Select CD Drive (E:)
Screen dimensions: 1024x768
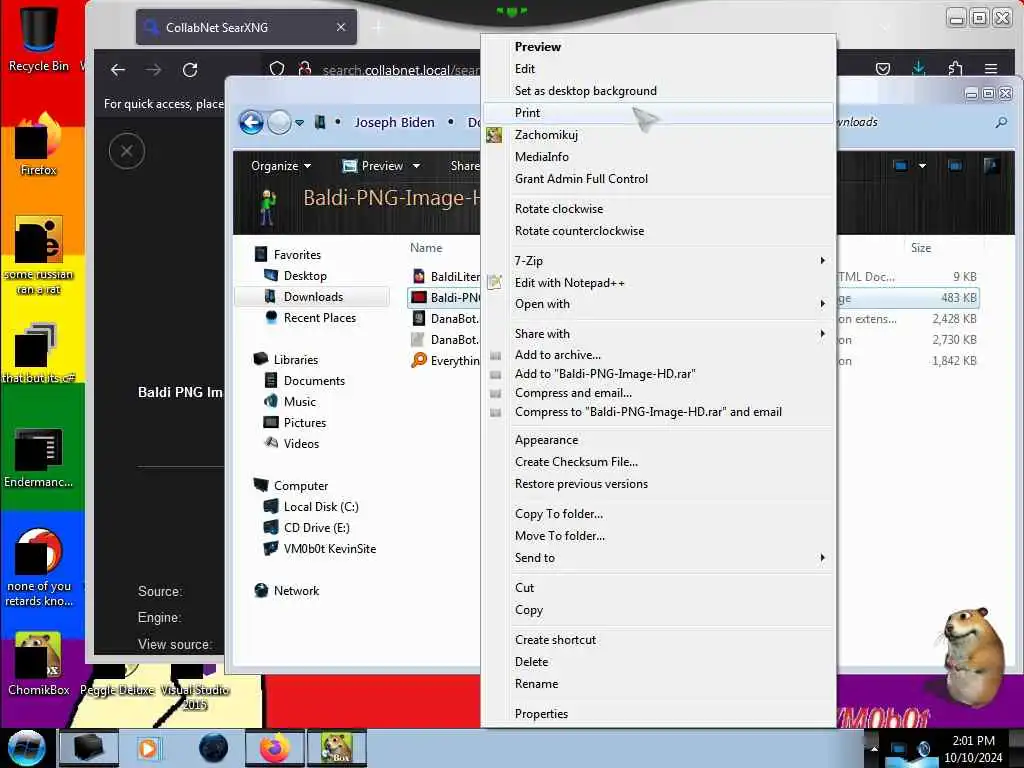click(316, 528)
